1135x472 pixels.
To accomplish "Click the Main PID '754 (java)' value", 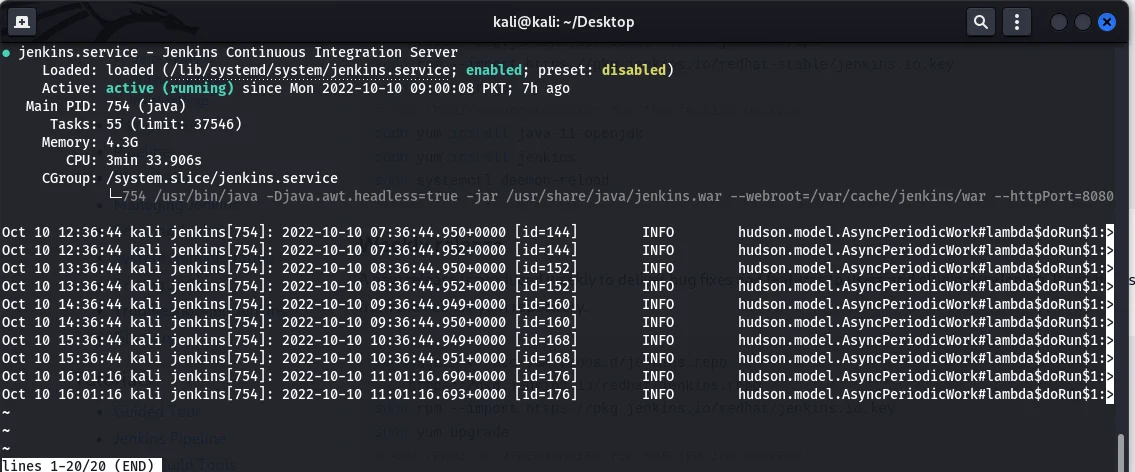I will 146,106.
